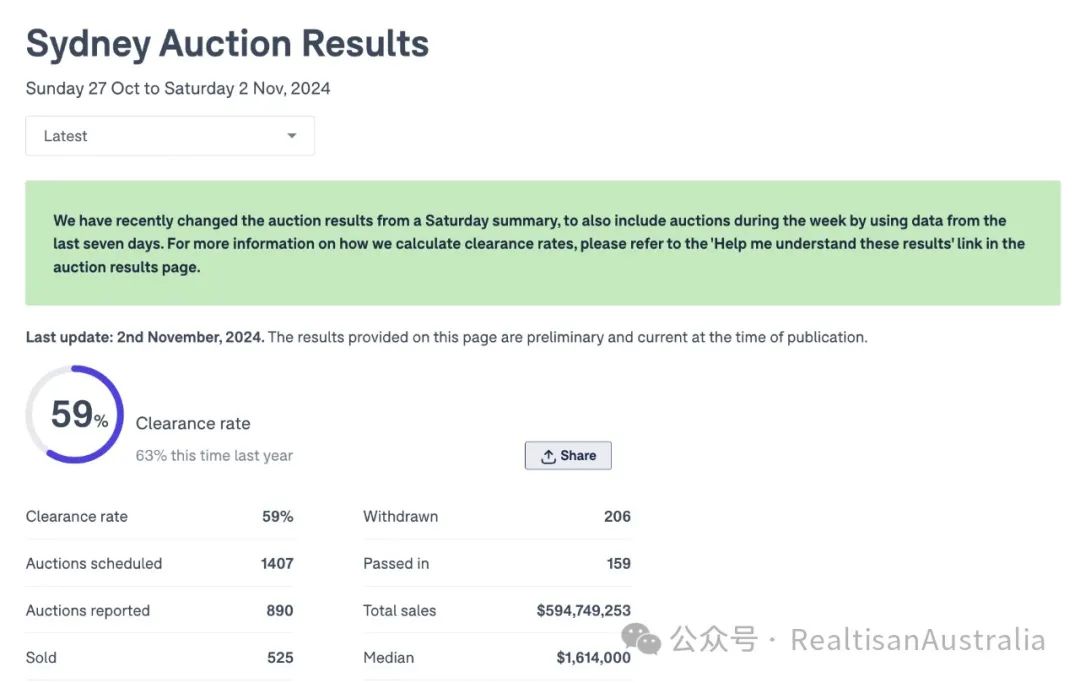Click the 59% clearance rate circular gauge

[x=75, y=414]
